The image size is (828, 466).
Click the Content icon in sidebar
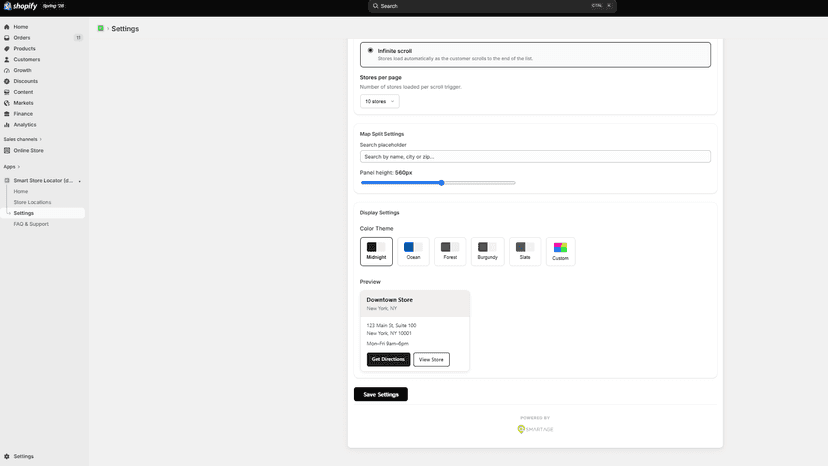coord(7,92)
